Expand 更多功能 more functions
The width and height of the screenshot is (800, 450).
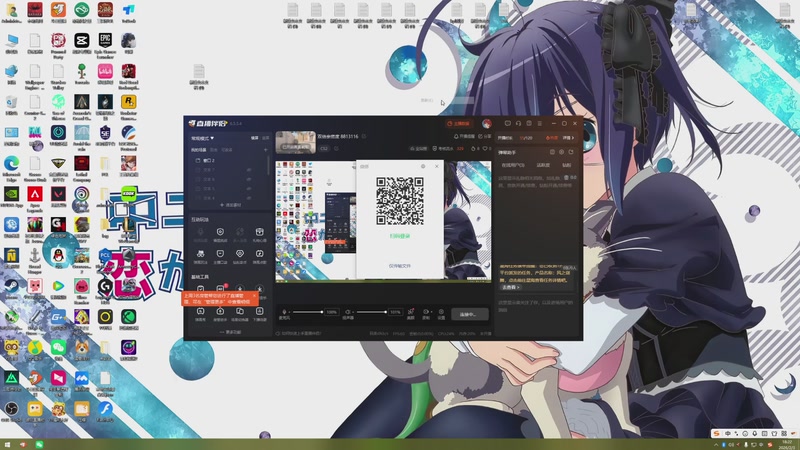pyautogui.click(x=230, y=332)
